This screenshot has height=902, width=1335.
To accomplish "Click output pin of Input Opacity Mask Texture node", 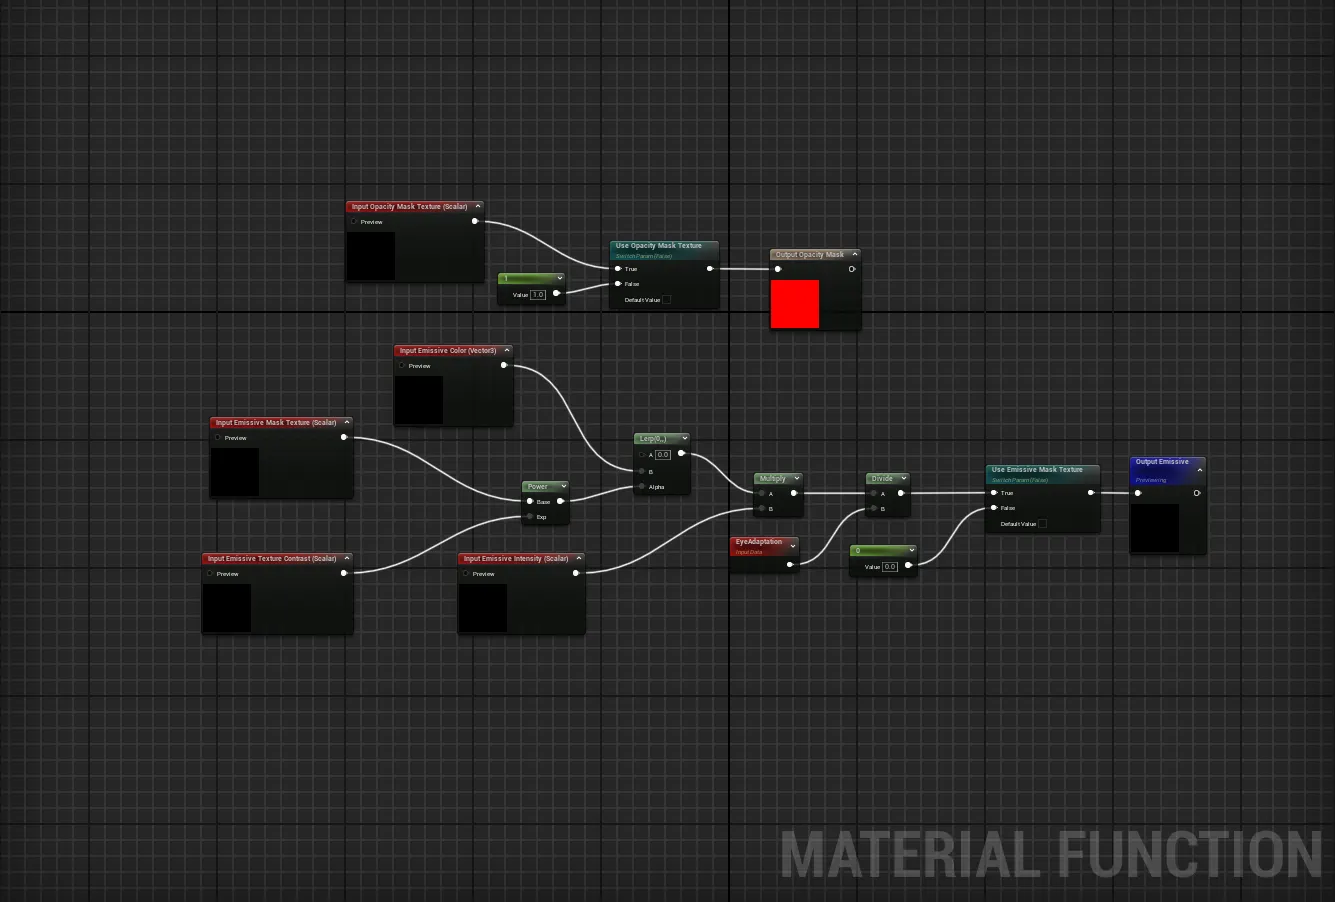I will (474, 221).
